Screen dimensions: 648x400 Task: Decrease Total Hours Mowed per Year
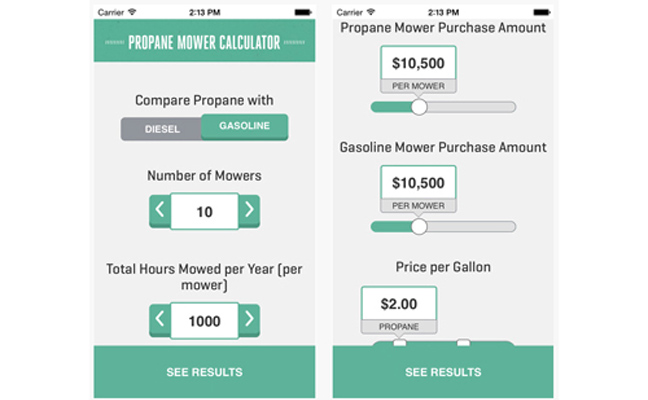(x=159, y=320)
